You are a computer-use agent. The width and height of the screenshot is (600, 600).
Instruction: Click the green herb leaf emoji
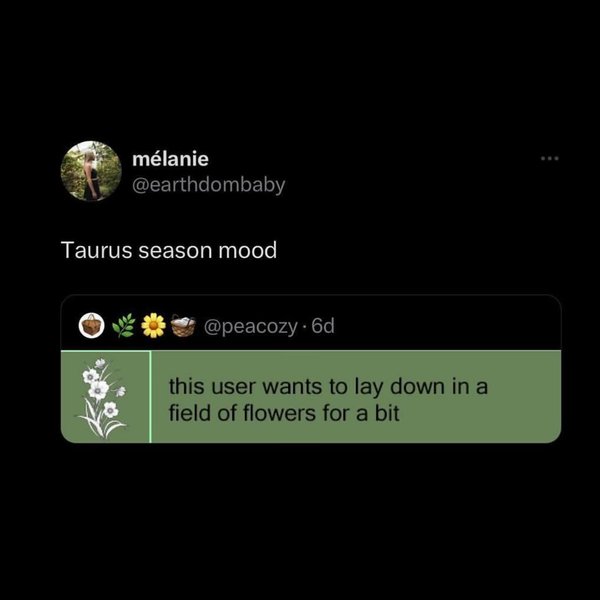(124, 325)
